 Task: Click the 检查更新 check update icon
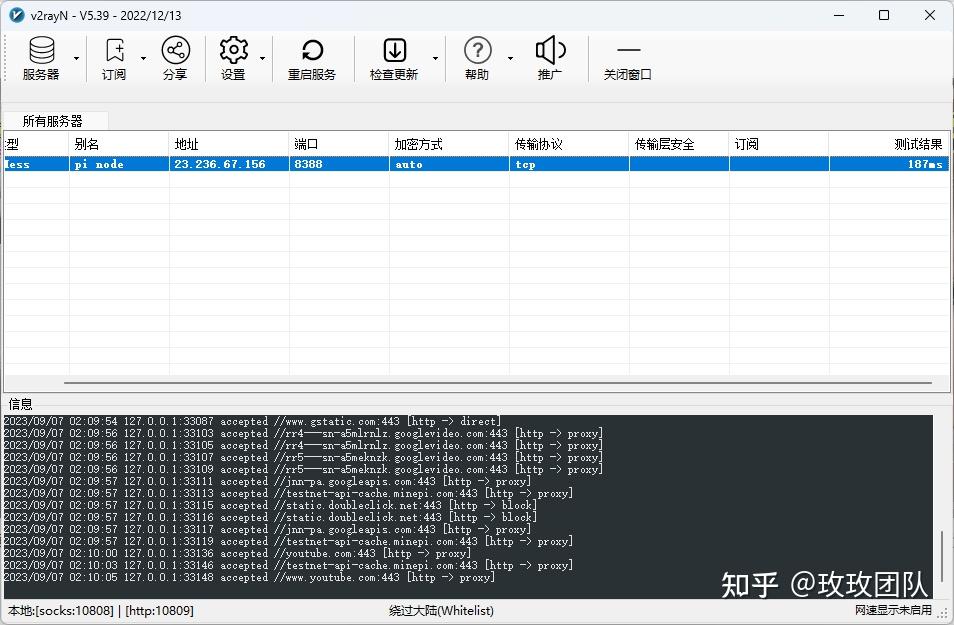[x=395, y=51]
